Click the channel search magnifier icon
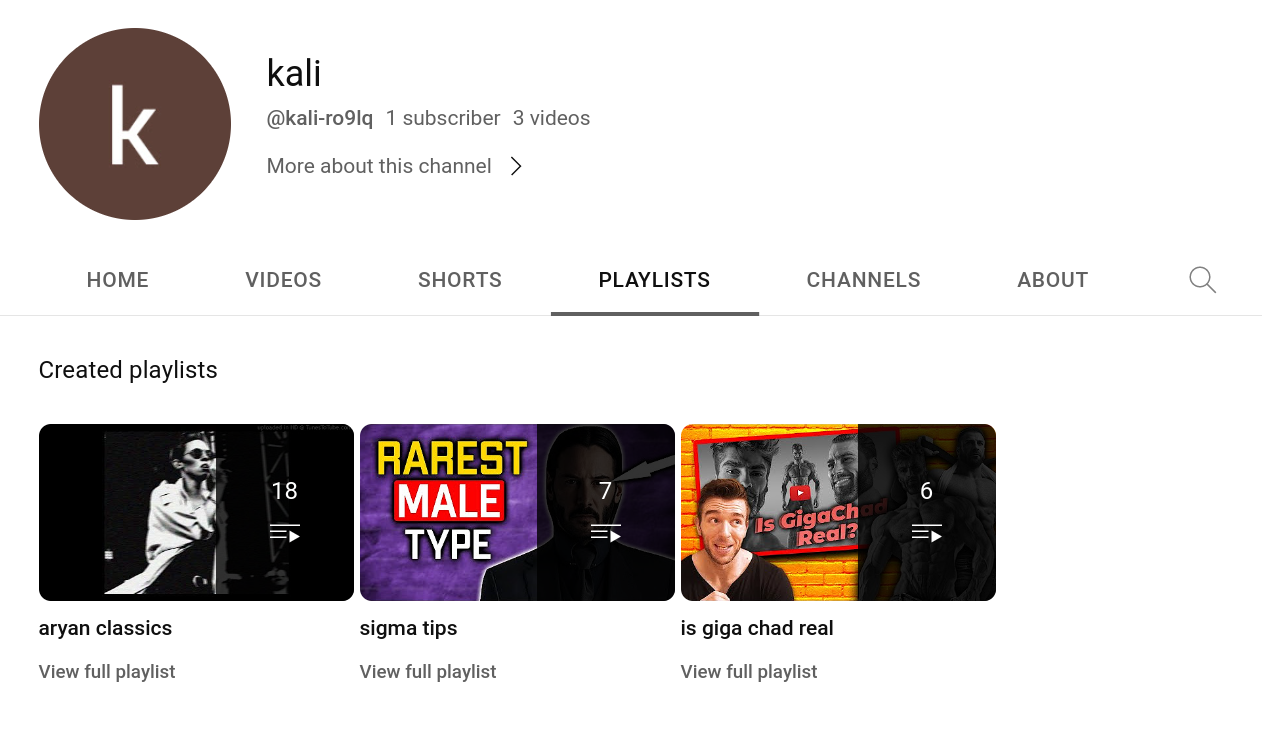This screenshot has height=739, width=1262. pyautogui.click(x=1202, y=280)
